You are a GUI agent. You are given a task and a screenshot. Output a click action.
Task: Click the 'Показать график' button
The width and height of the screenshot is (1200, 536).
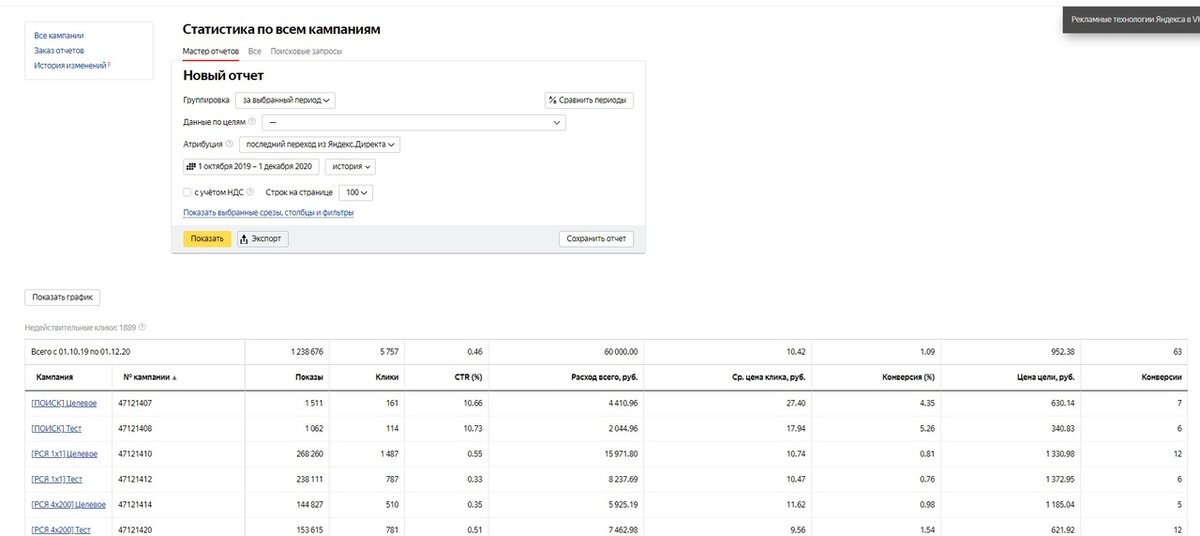point(62,297)
